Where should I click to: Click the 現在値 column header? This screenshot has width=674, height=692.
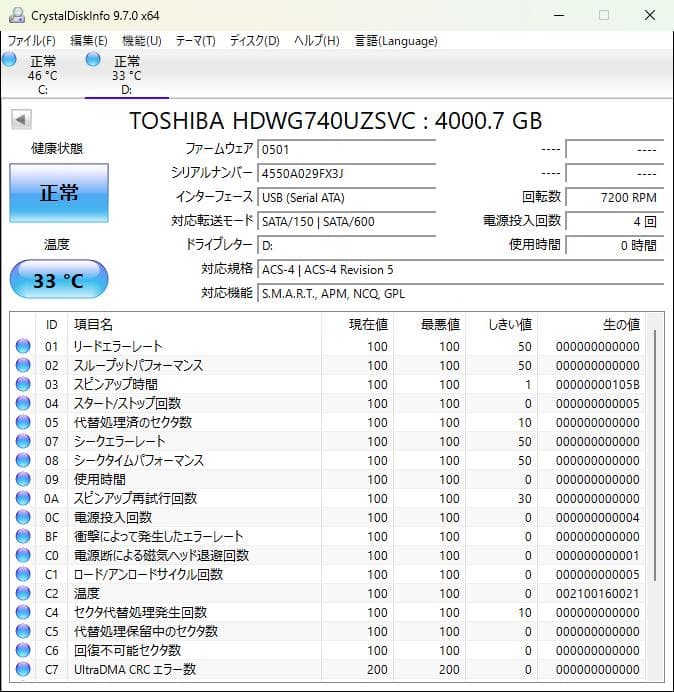click(x=368, y=325)
